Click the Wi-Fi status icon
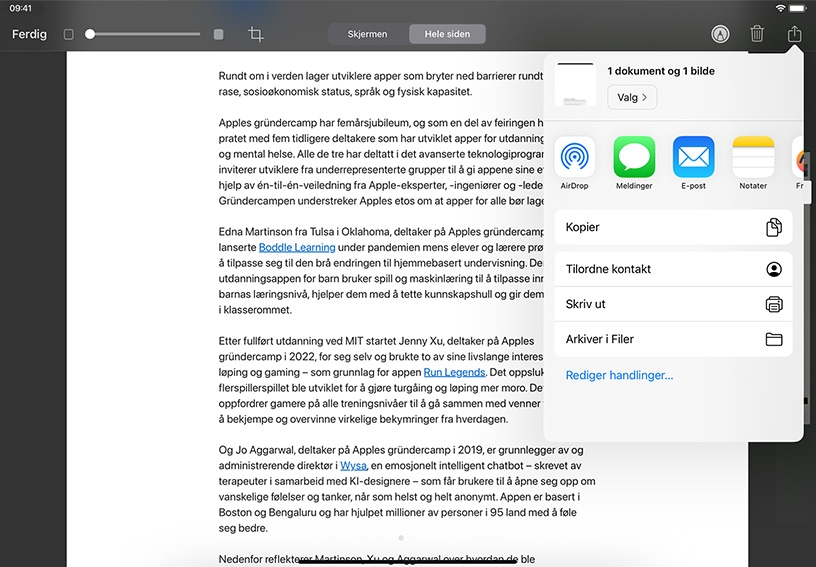 (780, 8)
